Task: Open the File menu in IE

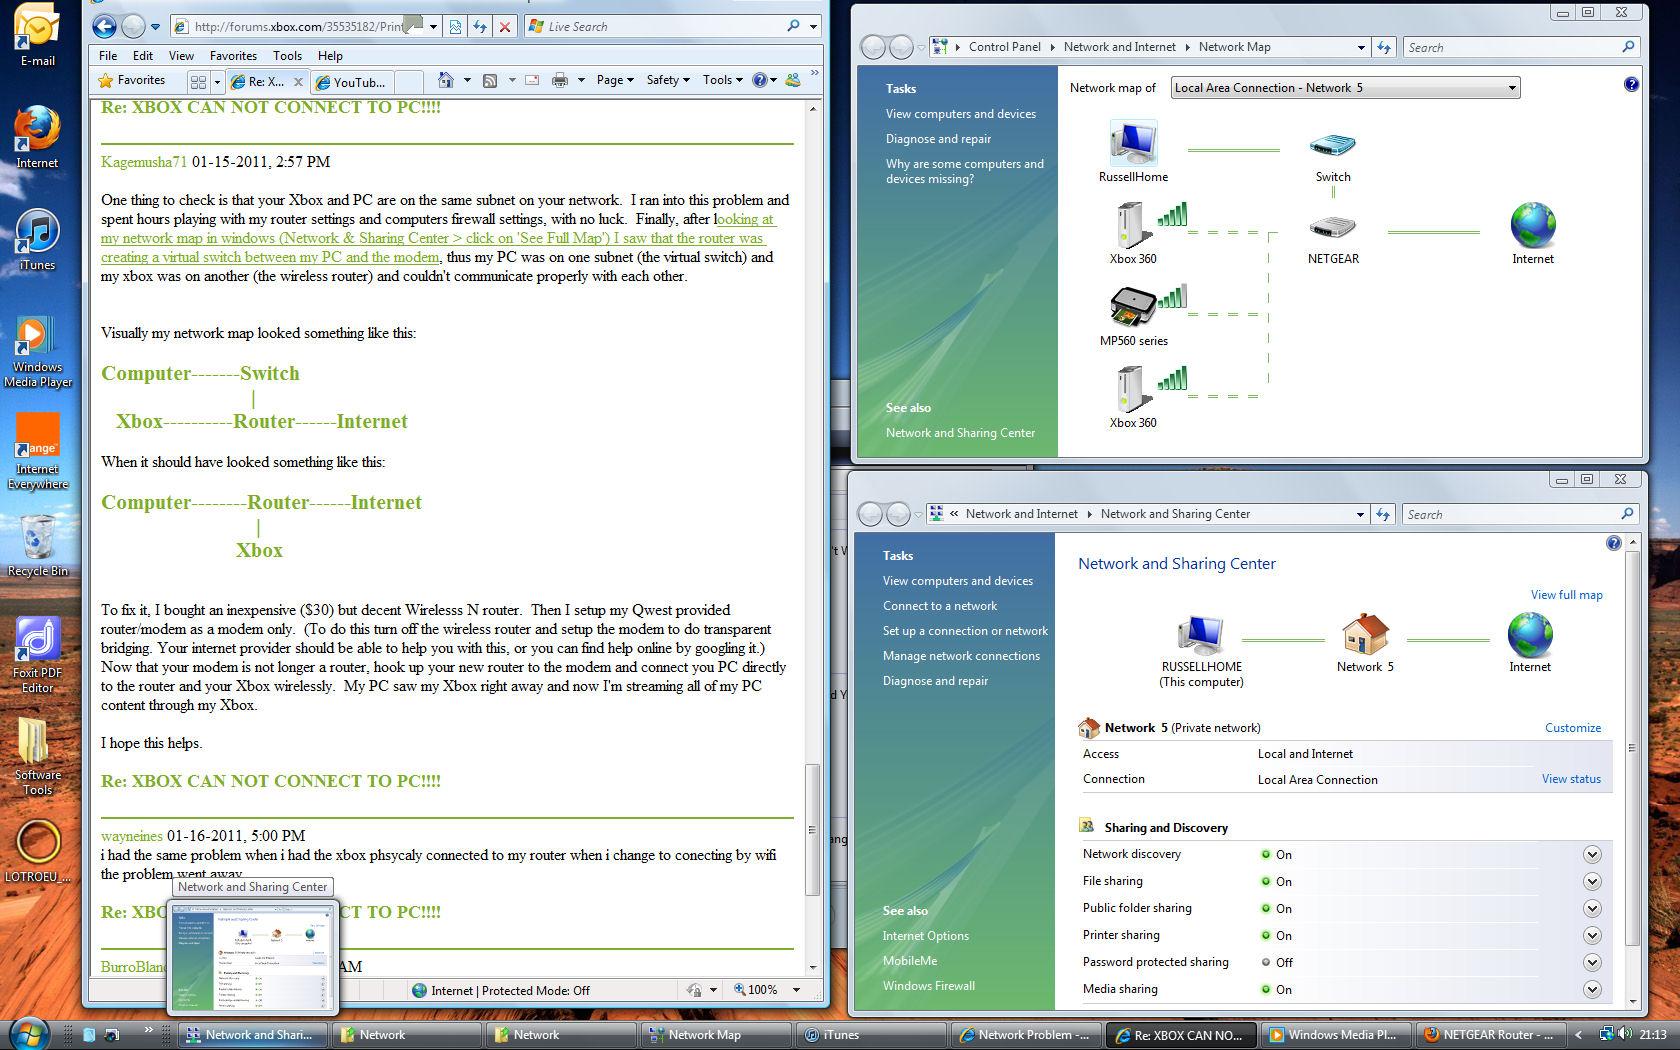Action: coord(108,56)
